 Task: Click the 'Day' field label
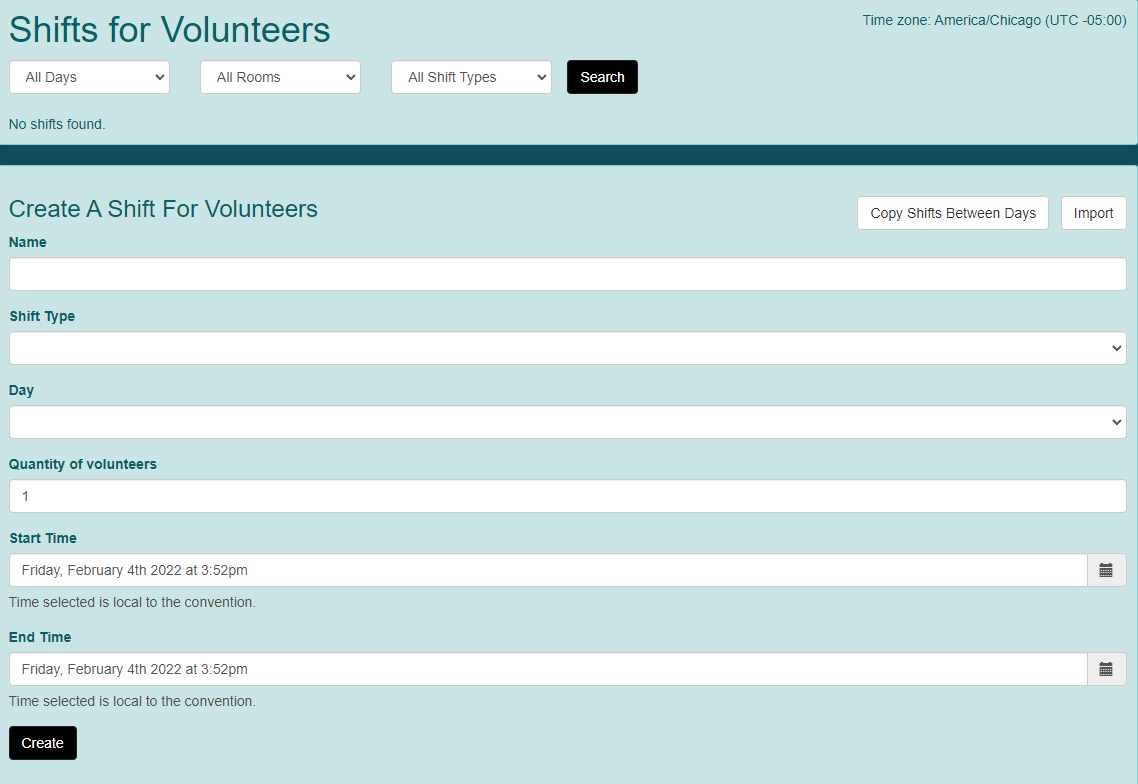pyautogui.click(x=21, y=391)
